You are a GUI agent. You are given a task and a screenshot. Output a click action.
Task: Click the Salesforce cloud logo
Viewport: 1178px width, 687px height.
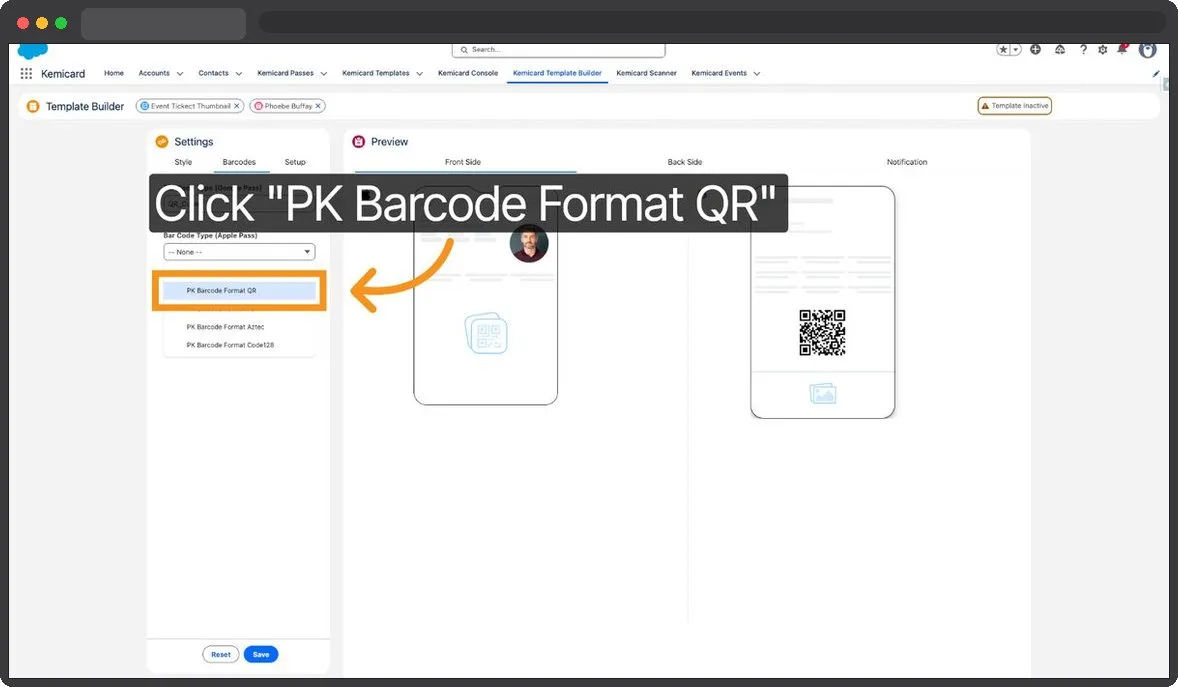pyautogui.click(x=32, y=50)
